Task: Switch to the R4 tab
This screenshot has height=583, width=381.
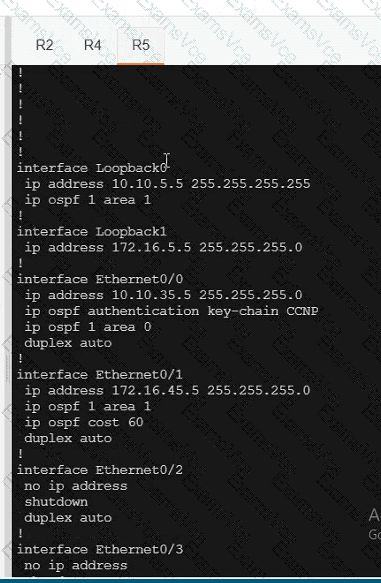Action: (x=93, y=45)
